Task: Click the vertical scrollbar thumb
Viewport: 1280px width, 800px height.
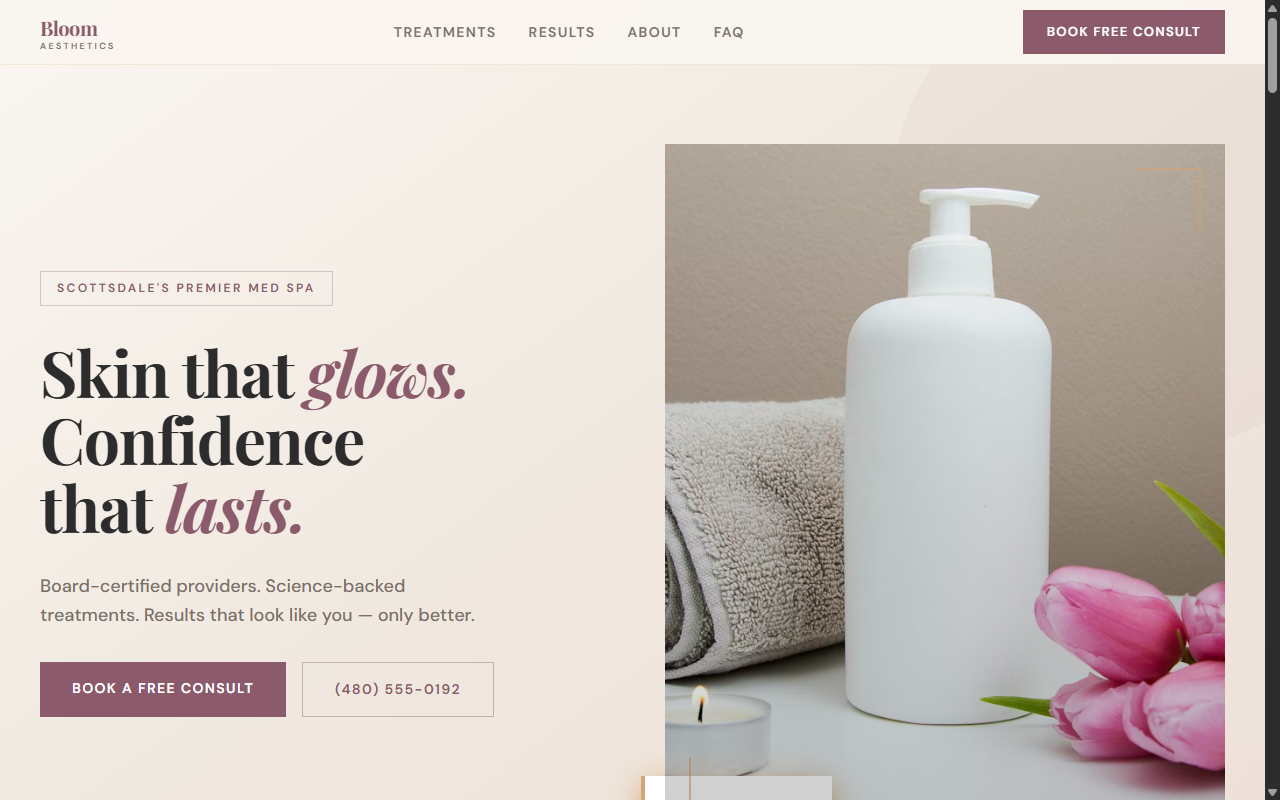Action: pos(1272,55)
